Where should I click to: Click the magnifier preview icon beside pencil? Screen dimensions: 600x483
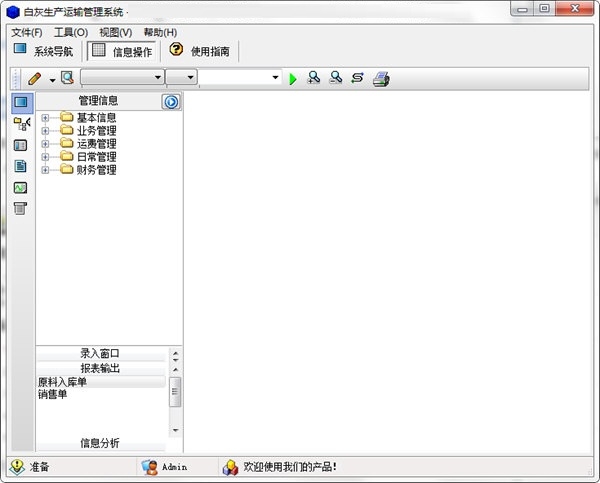(x=68, y=78)
